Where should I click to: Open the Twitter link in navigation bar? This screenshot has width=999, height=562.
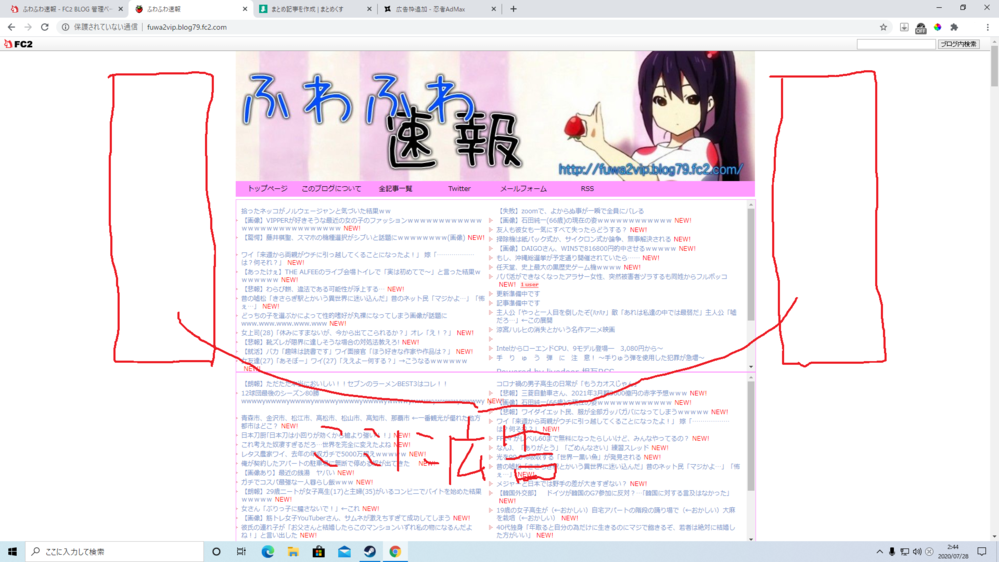(459, 189)
